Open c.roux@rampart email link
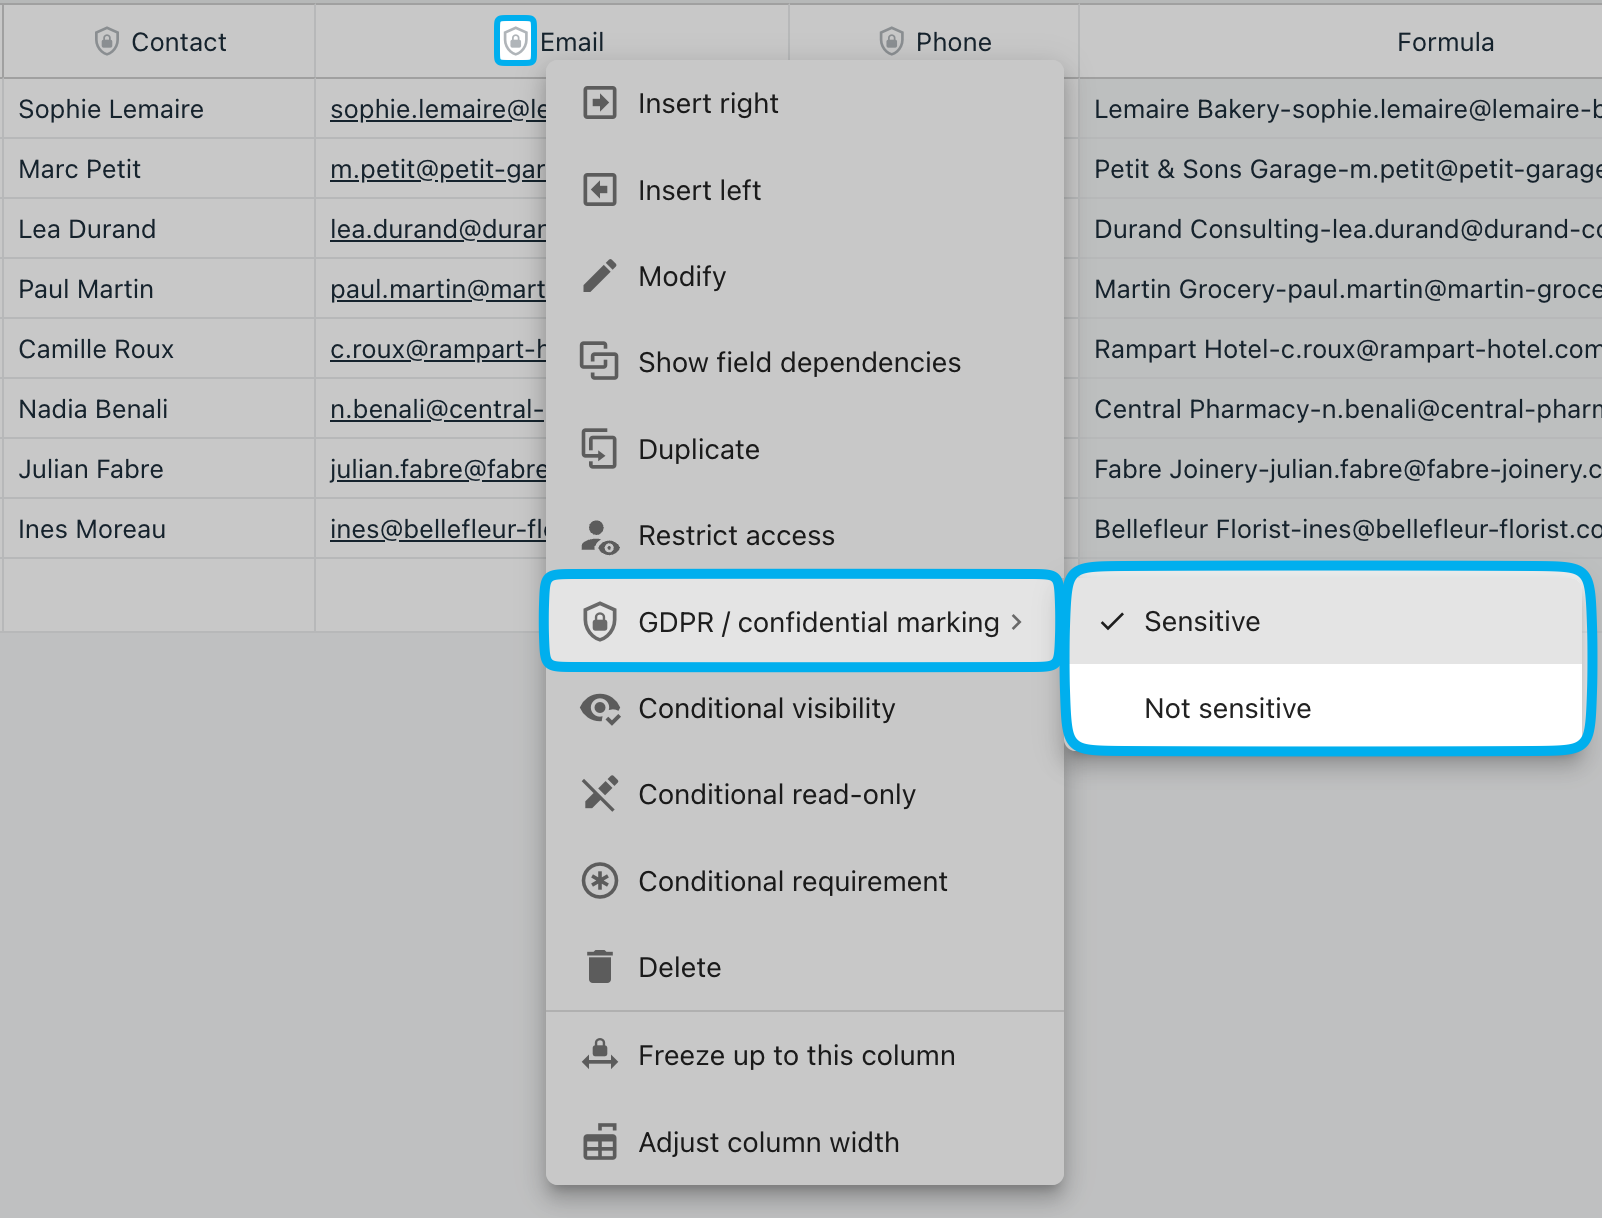Image resolution: width=1602 pixels, height=1218 pixels. click(x=438, y=349)
